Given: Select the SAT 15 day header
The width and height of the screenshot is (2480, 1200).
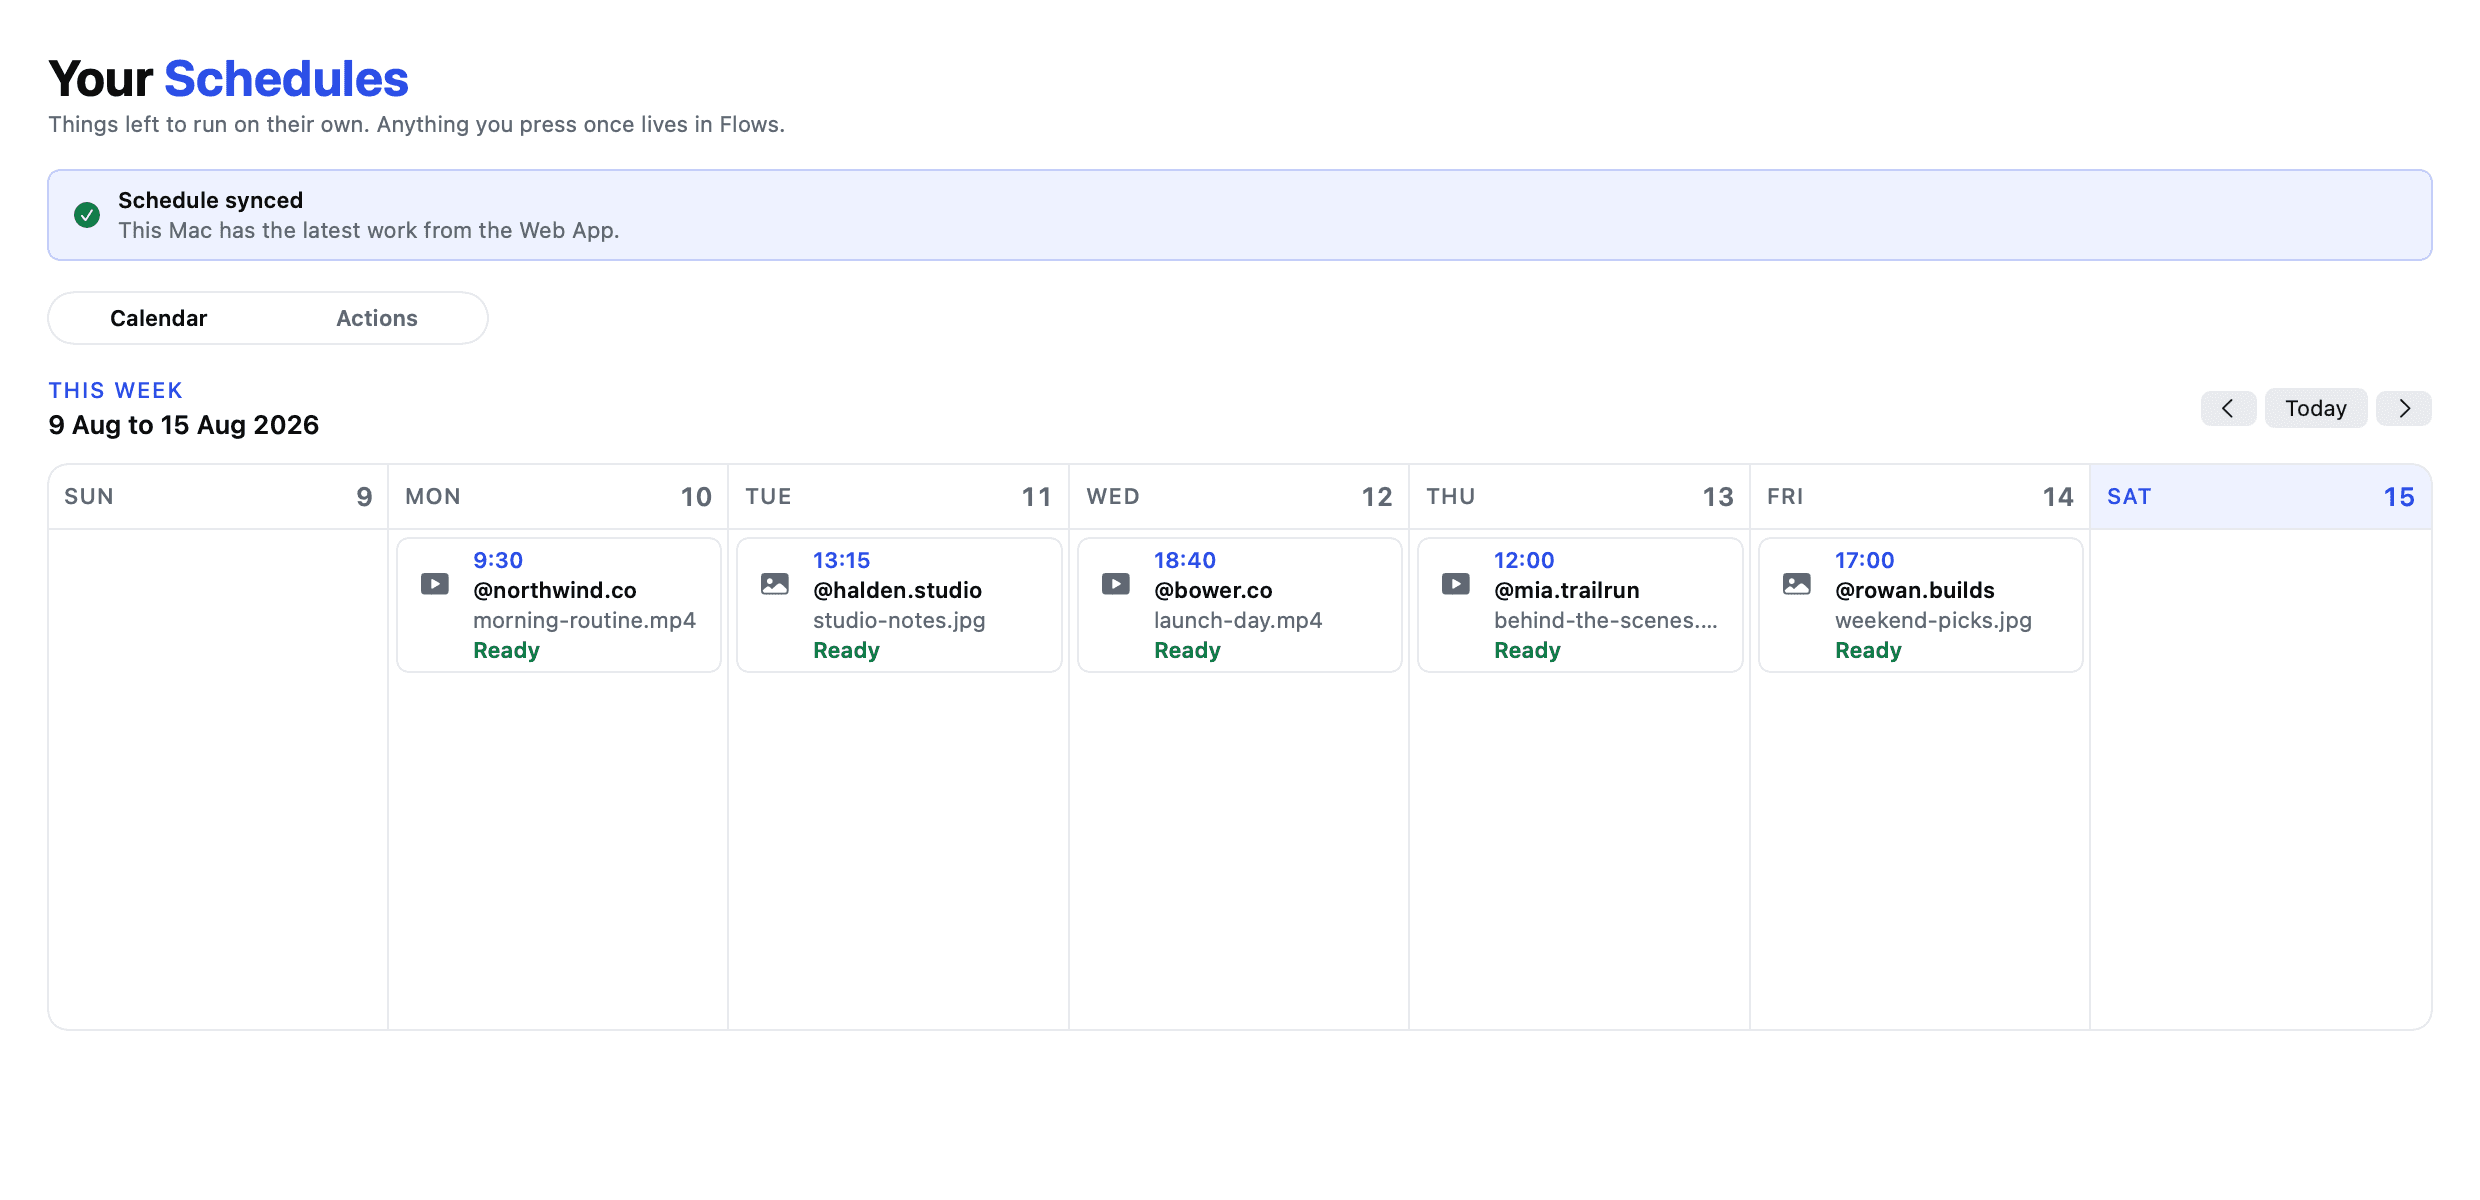Looking at the screenshot, I should tap(2260, 497).
